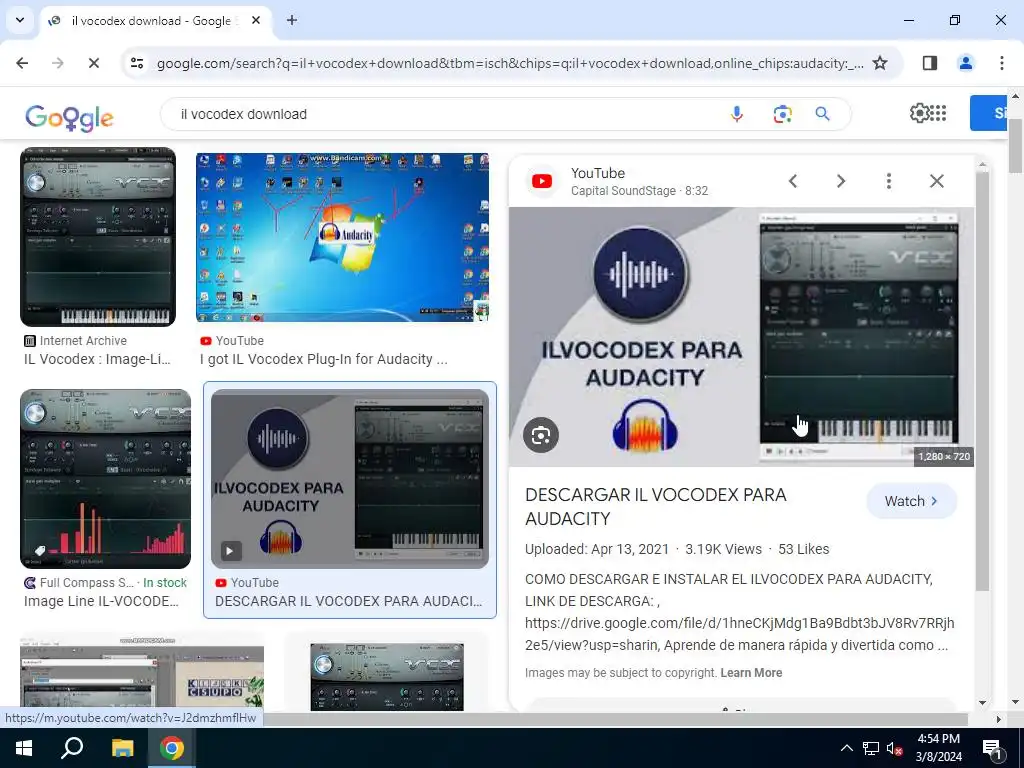Show hidden system tray icons
This screenshot has width=1024, height=768.
click(846, 748)
